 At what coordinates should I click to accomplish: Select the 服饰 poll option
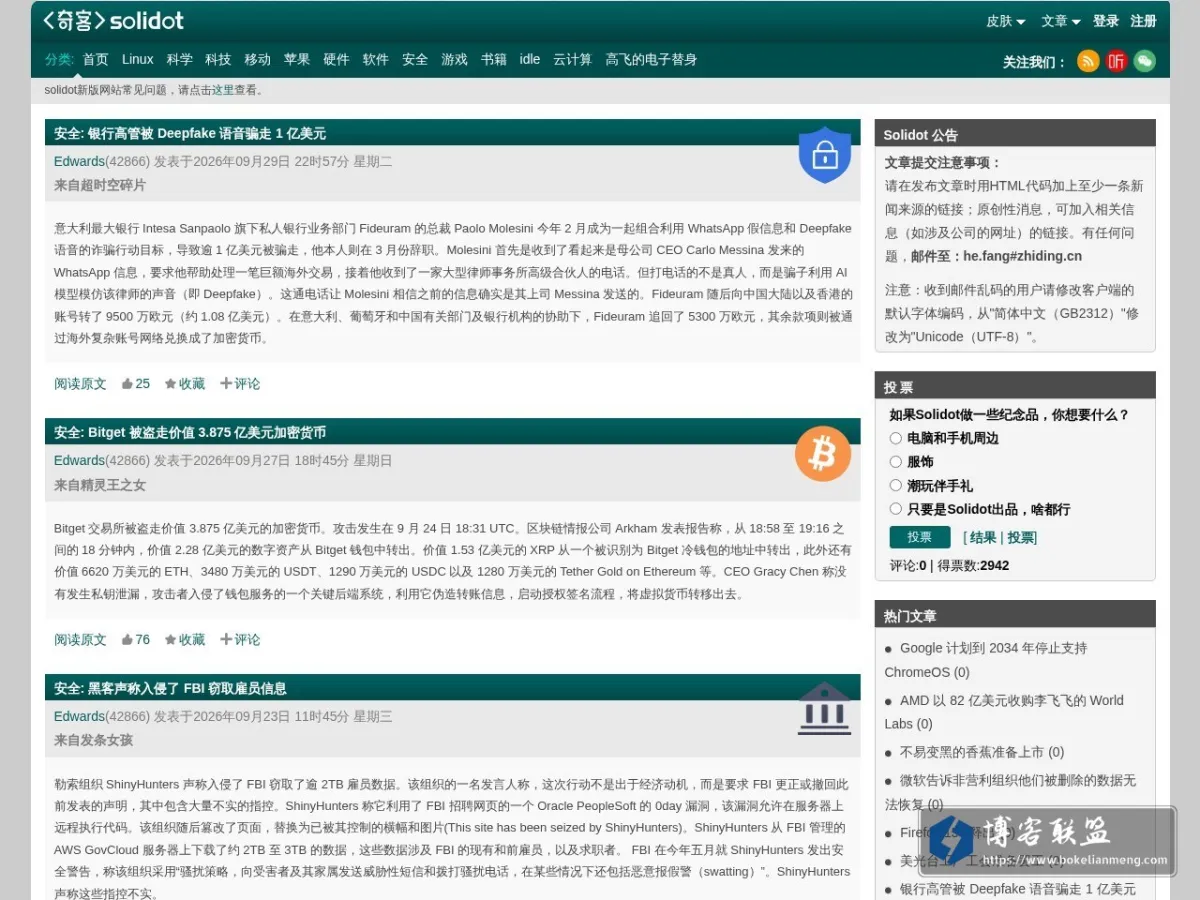pyautogui.click(x=896, y=462)
